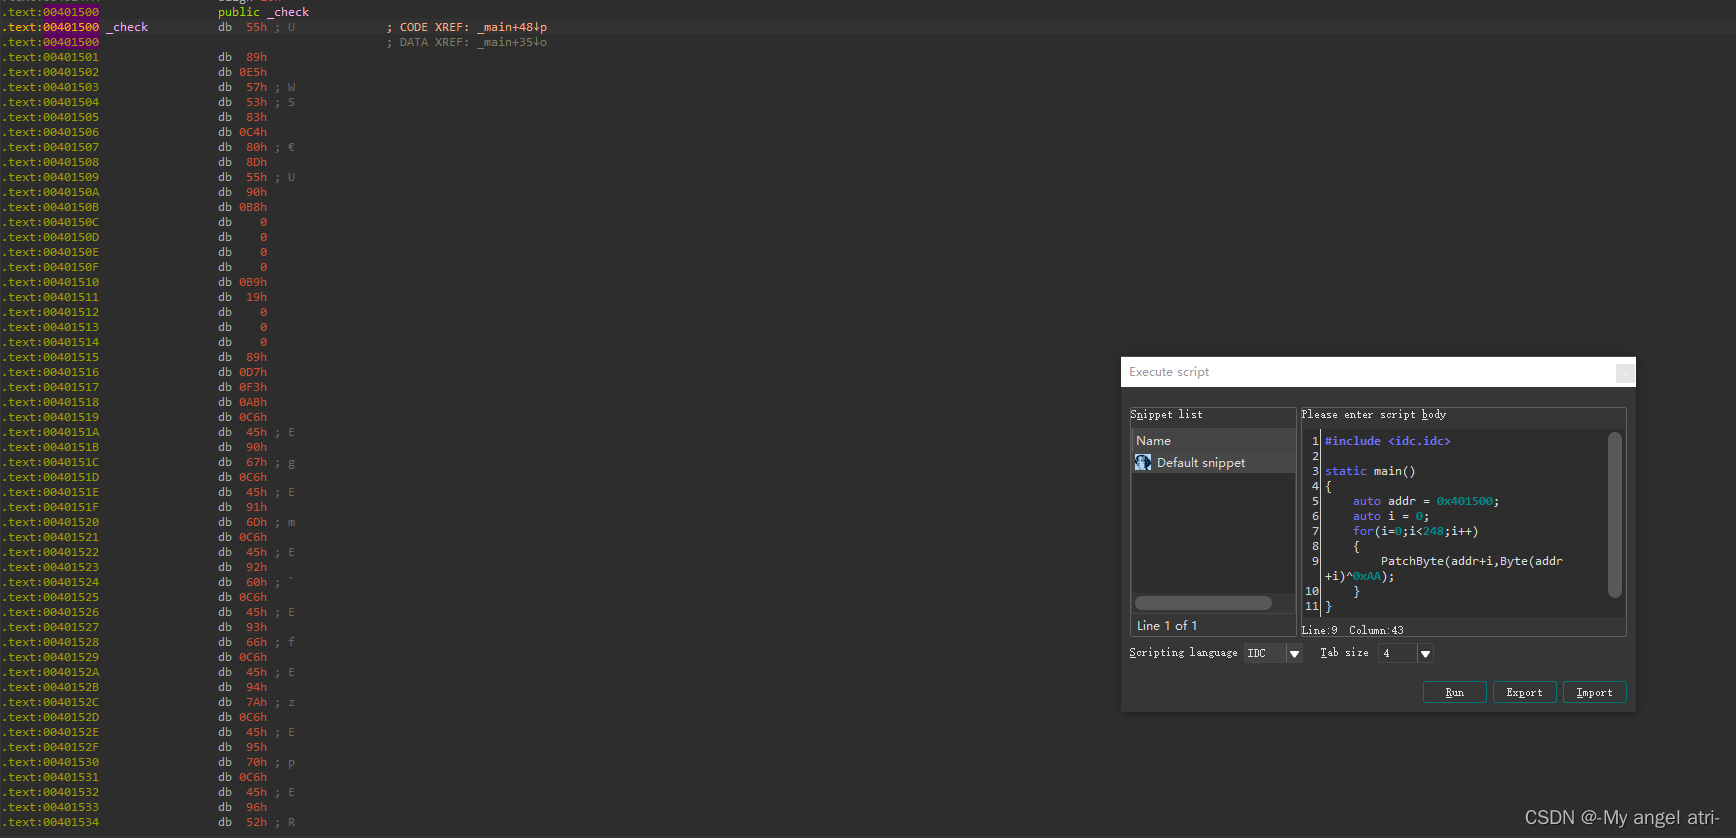The image size is (1736, 838).
Task: Click the byte value 93h
Action: 257,627
